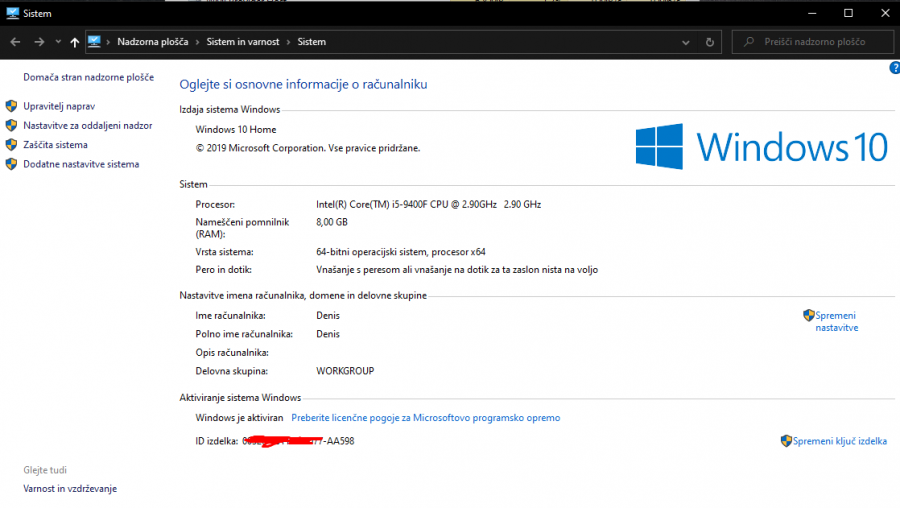Click shield icon beside Spremeni nastavitve
Image resolution: width=900 pixels, height=508 pixels.
[809, 315]
